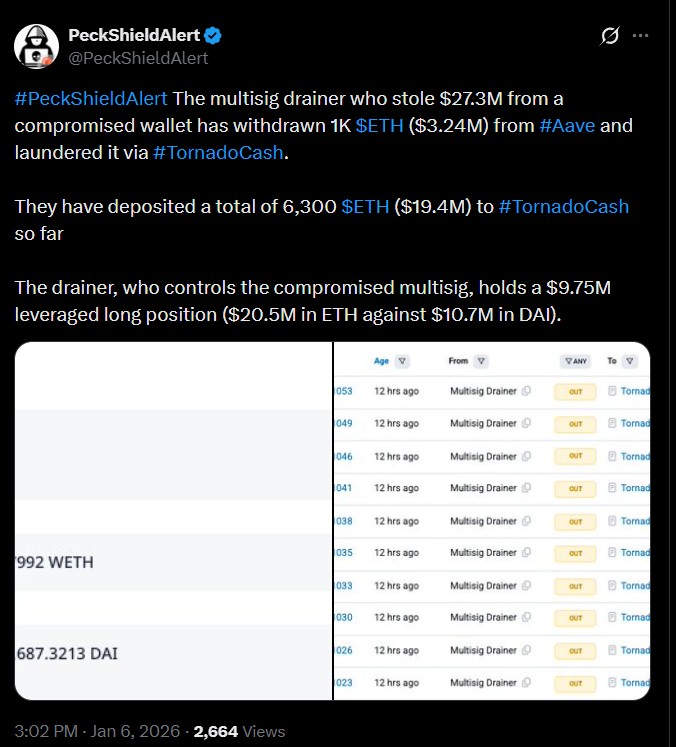Click the contract icon before the first Tornado entry
This screenshot has height=747, width=676.
click(x=612, y=391)
